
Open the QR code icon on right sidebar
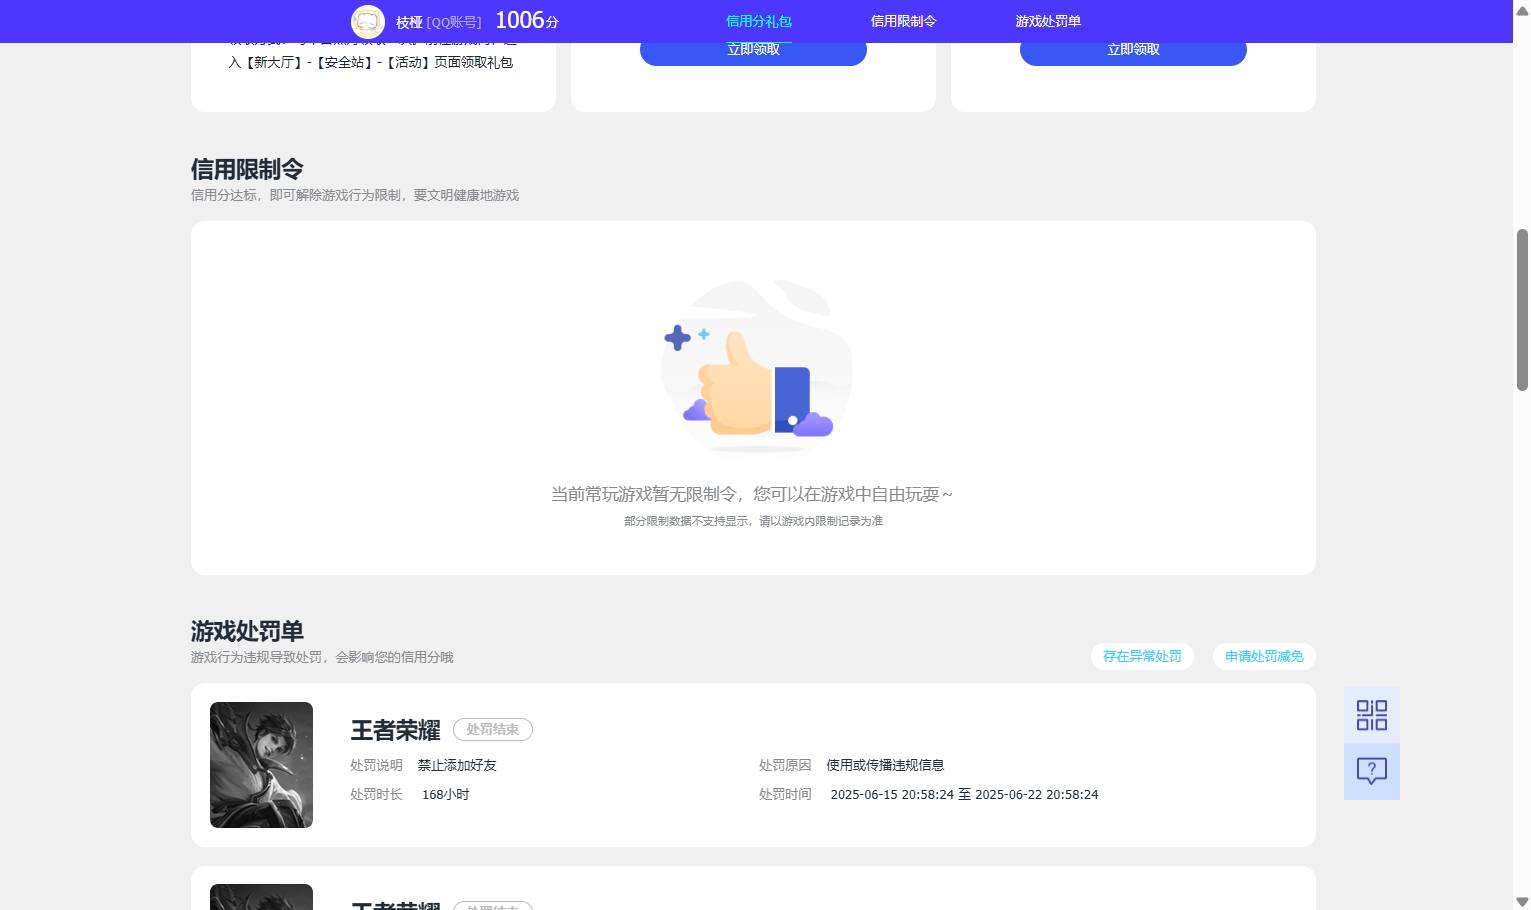(x=1371, y=715)
